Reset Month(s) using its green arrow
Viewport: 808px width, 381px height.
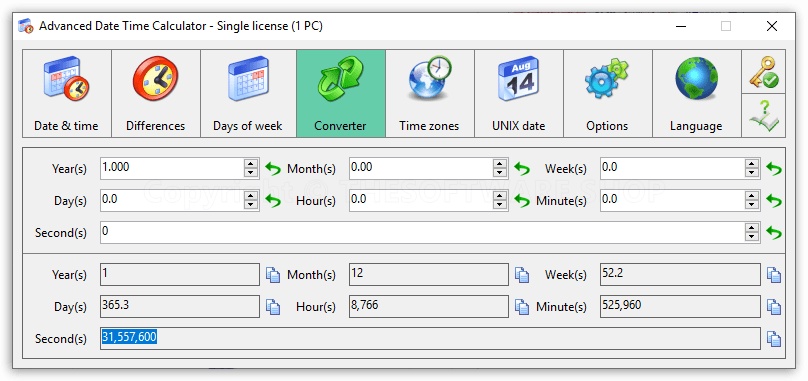click(522, 168)
